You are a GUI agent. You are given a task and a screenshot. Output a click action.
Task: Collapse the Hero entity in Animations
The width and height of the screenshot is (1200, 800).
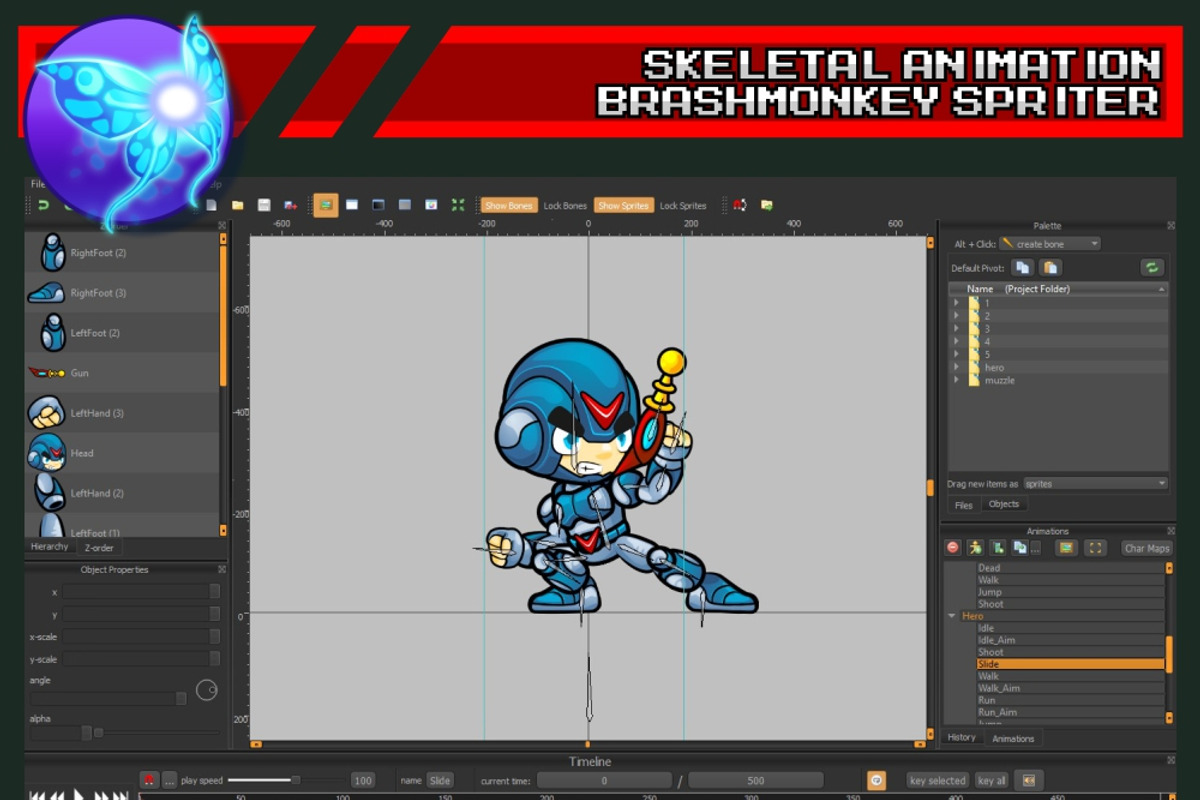tap(952, 616)
